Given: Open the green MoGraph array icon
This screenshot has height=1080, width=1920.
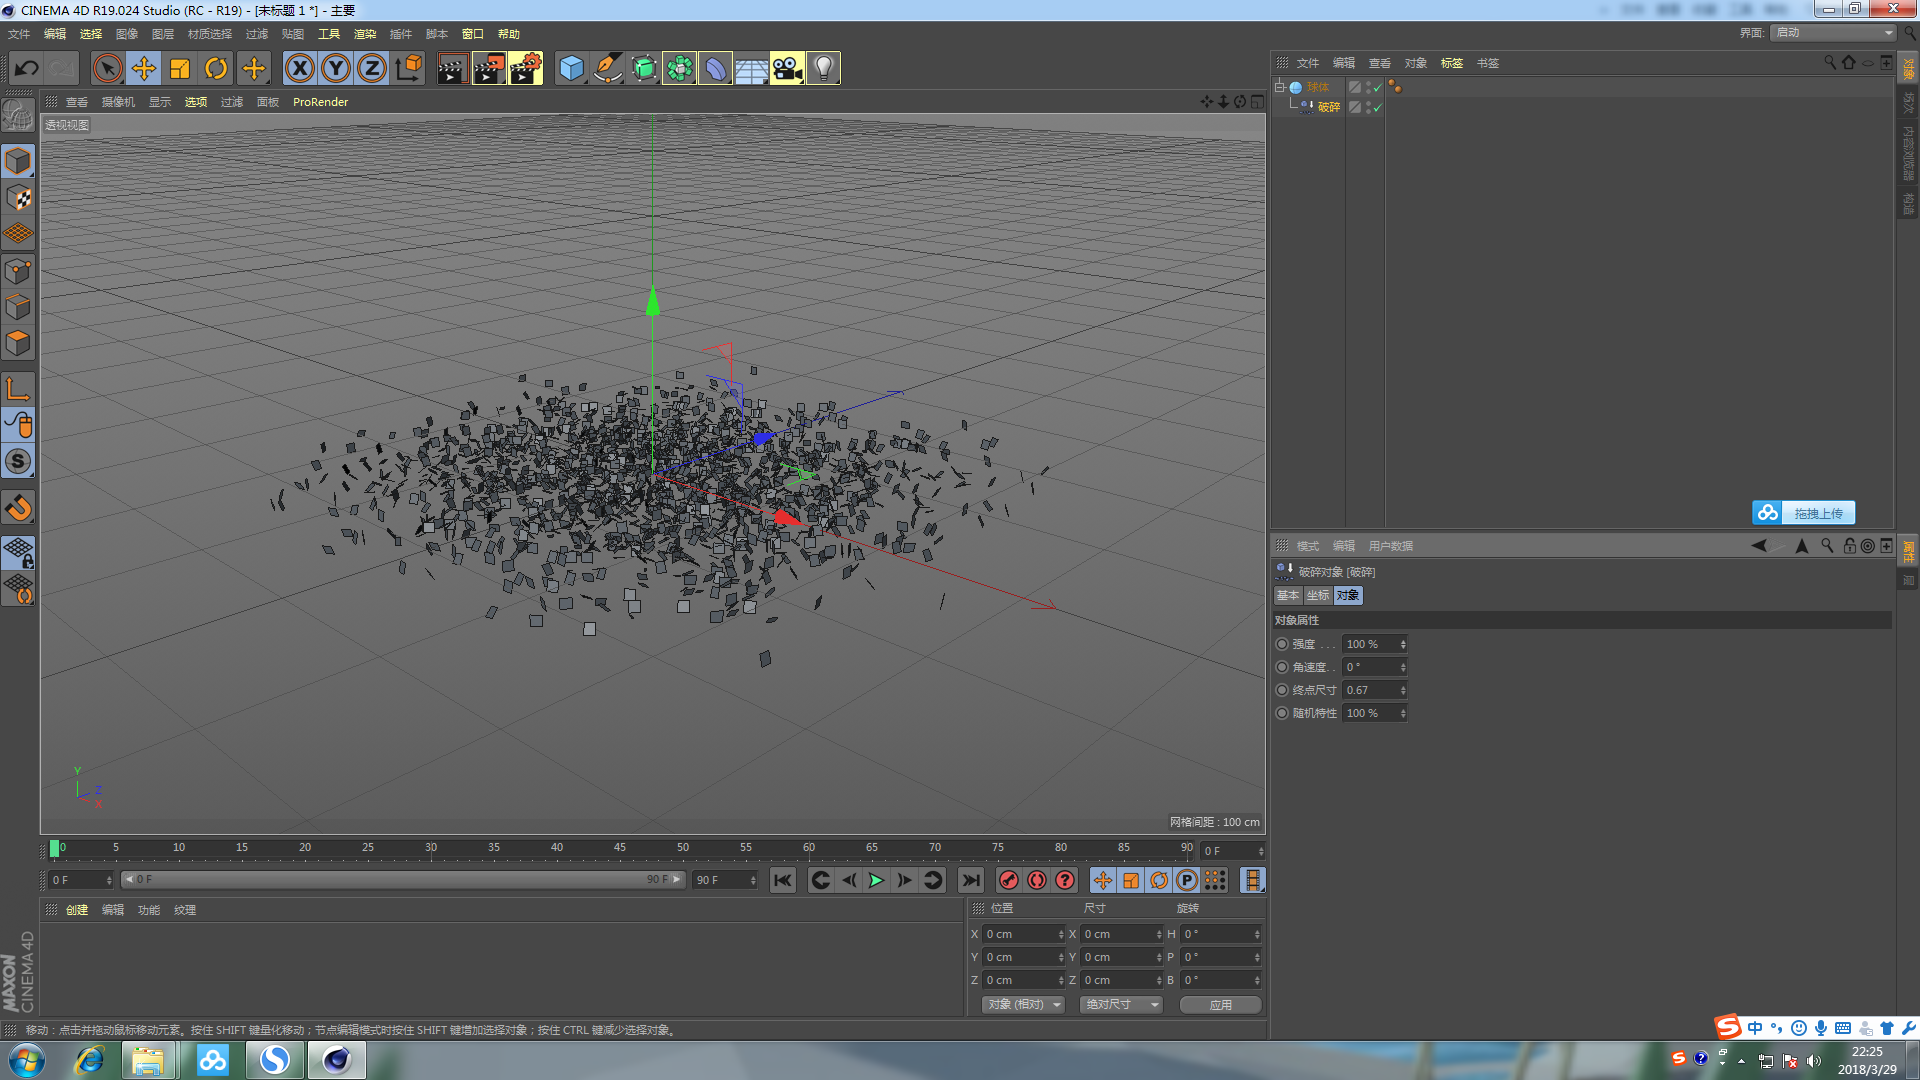Looking at the screenshot, I should [x=679, y=69].
